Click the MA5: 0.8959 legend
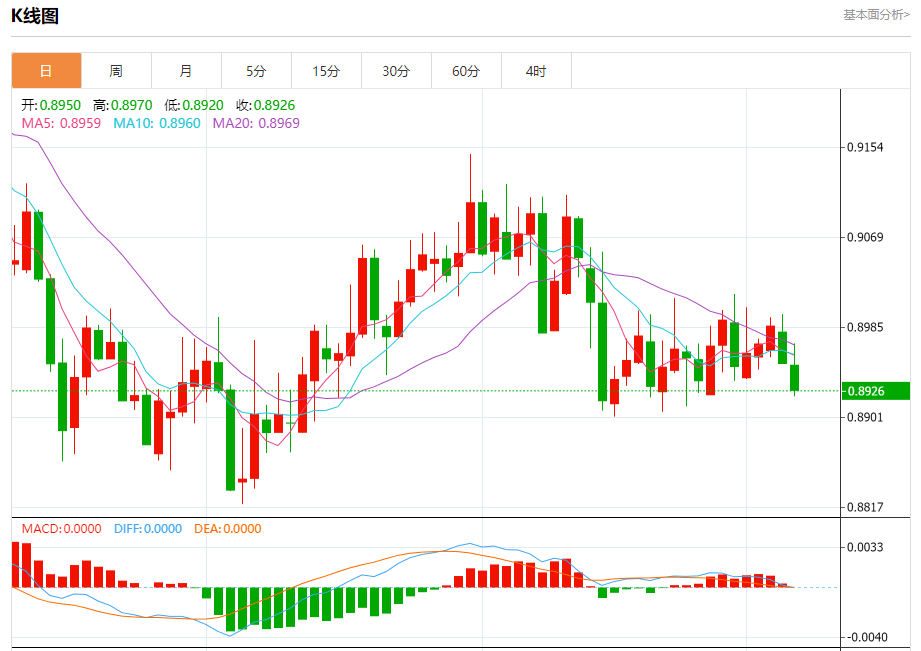Screen dimensions: 921x651 tap(61, 123)
